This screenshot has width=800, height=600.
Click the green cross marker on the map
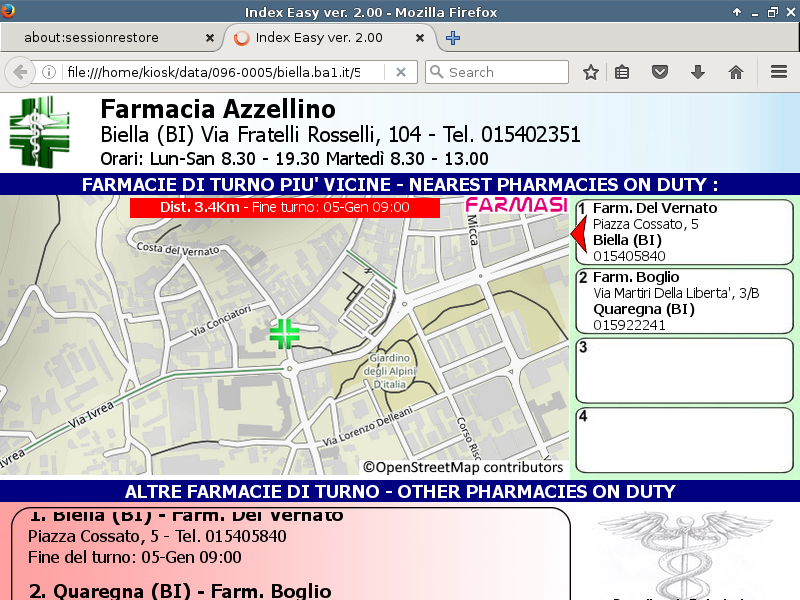(284, 333)
